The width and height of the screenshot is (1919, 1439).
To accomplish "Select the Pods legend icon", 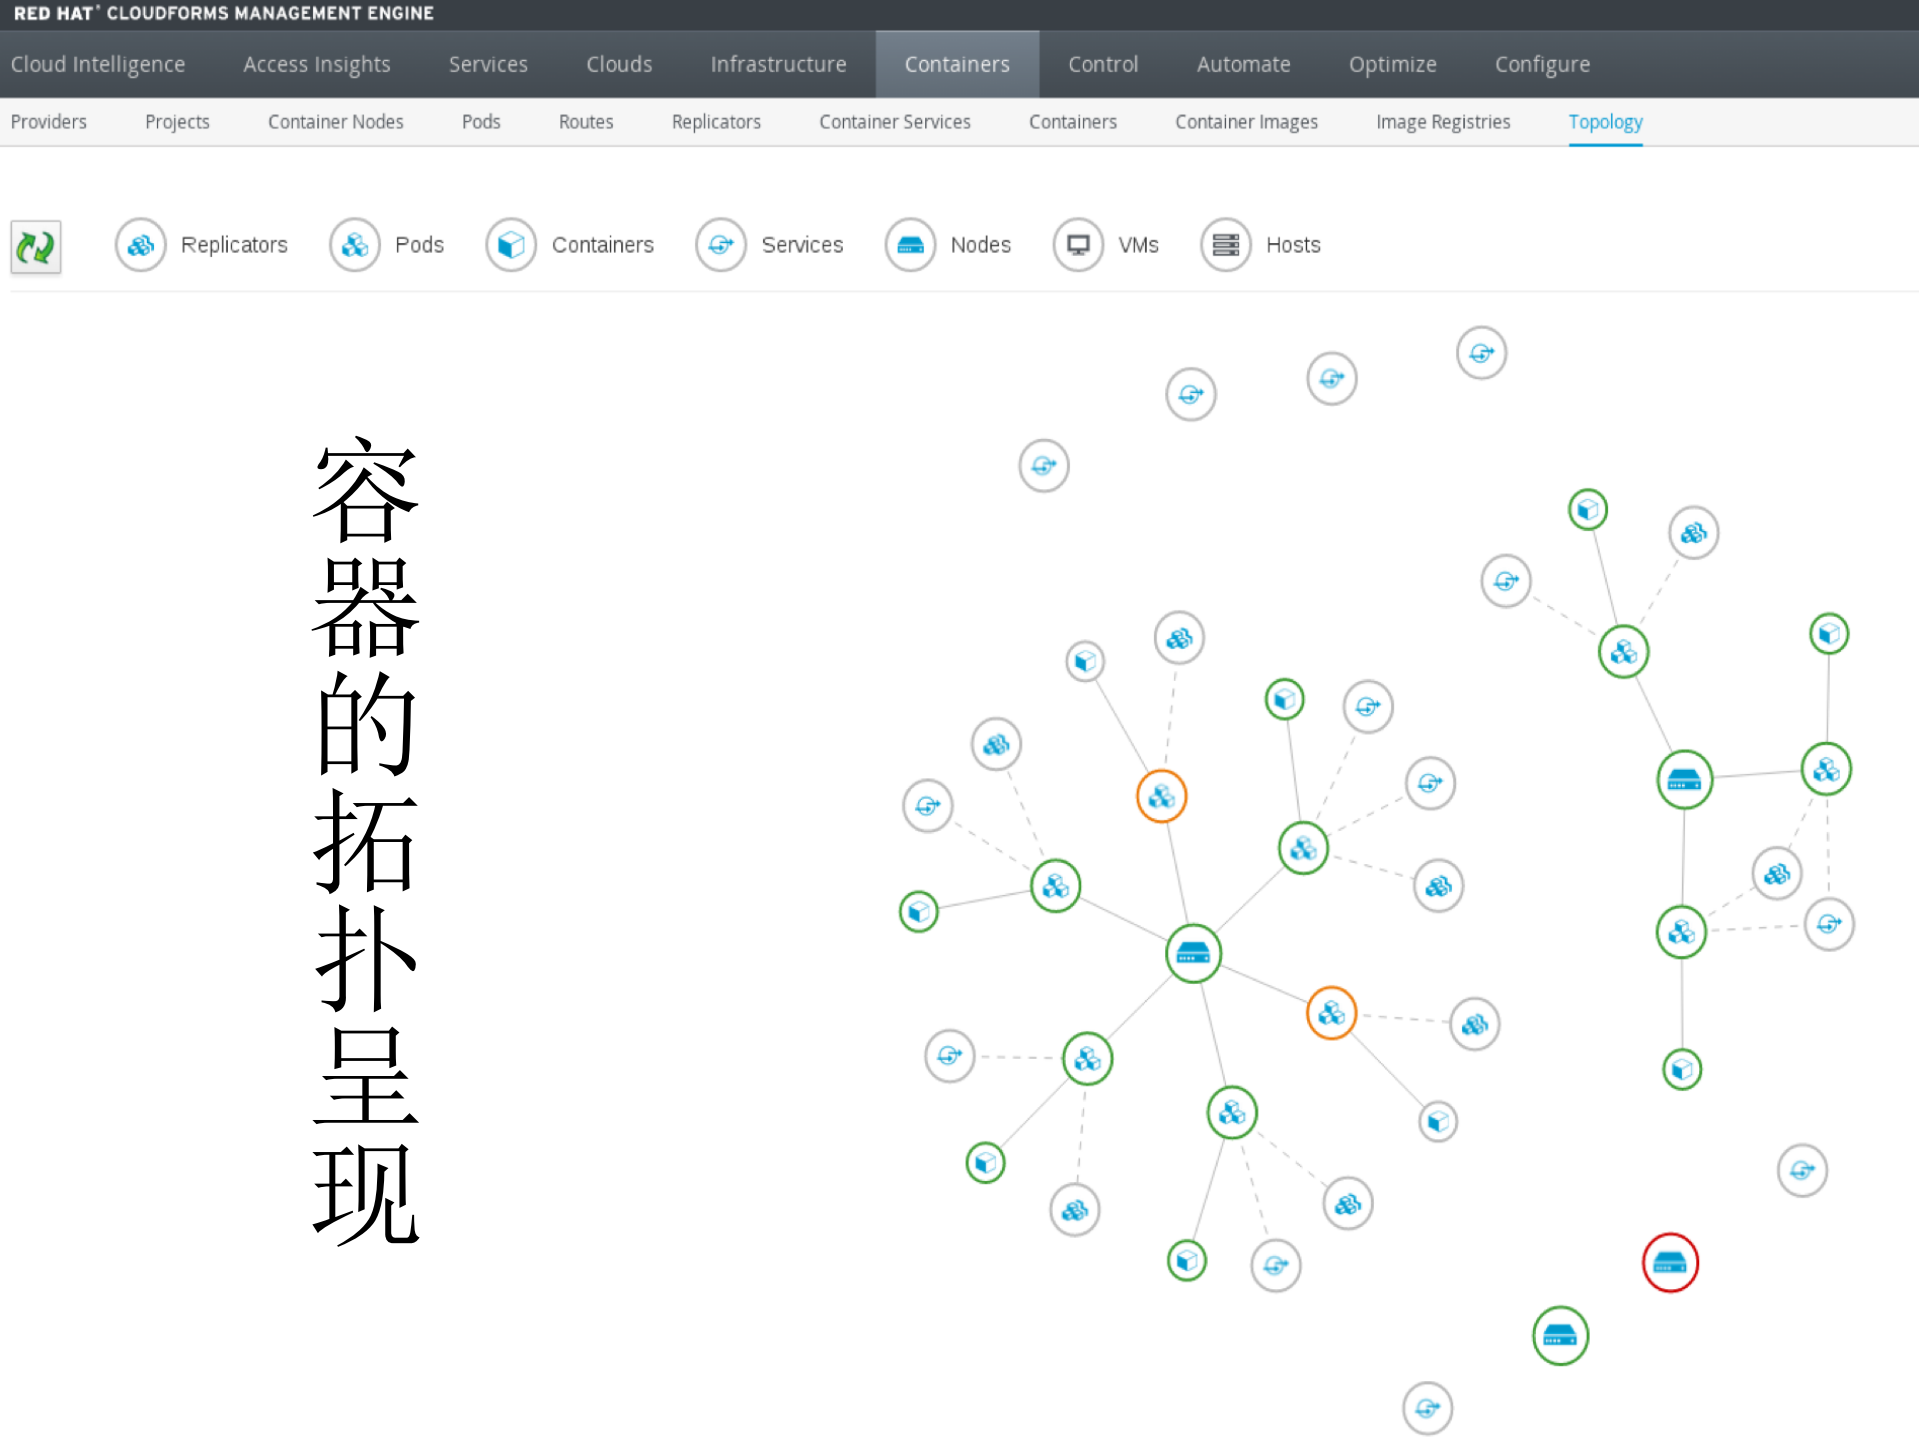I will 354,244.
